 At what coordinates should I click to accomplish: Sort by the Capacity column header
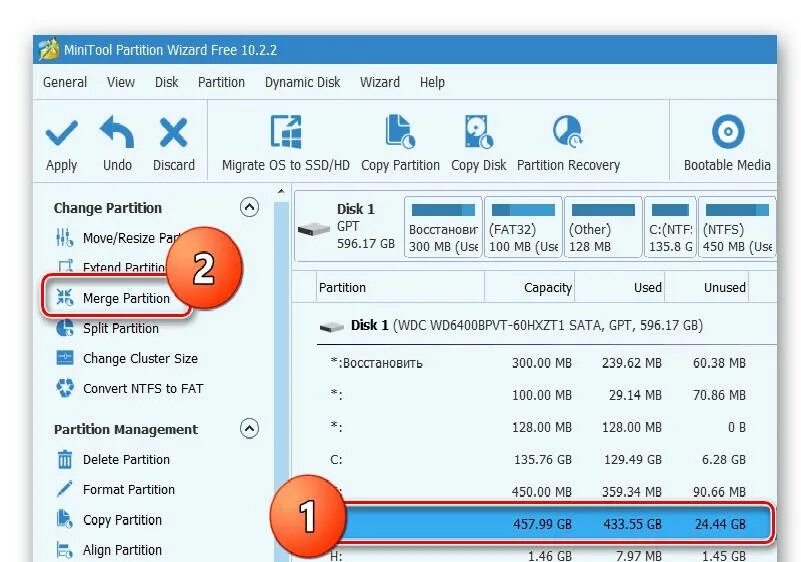[x=529, y=288]
